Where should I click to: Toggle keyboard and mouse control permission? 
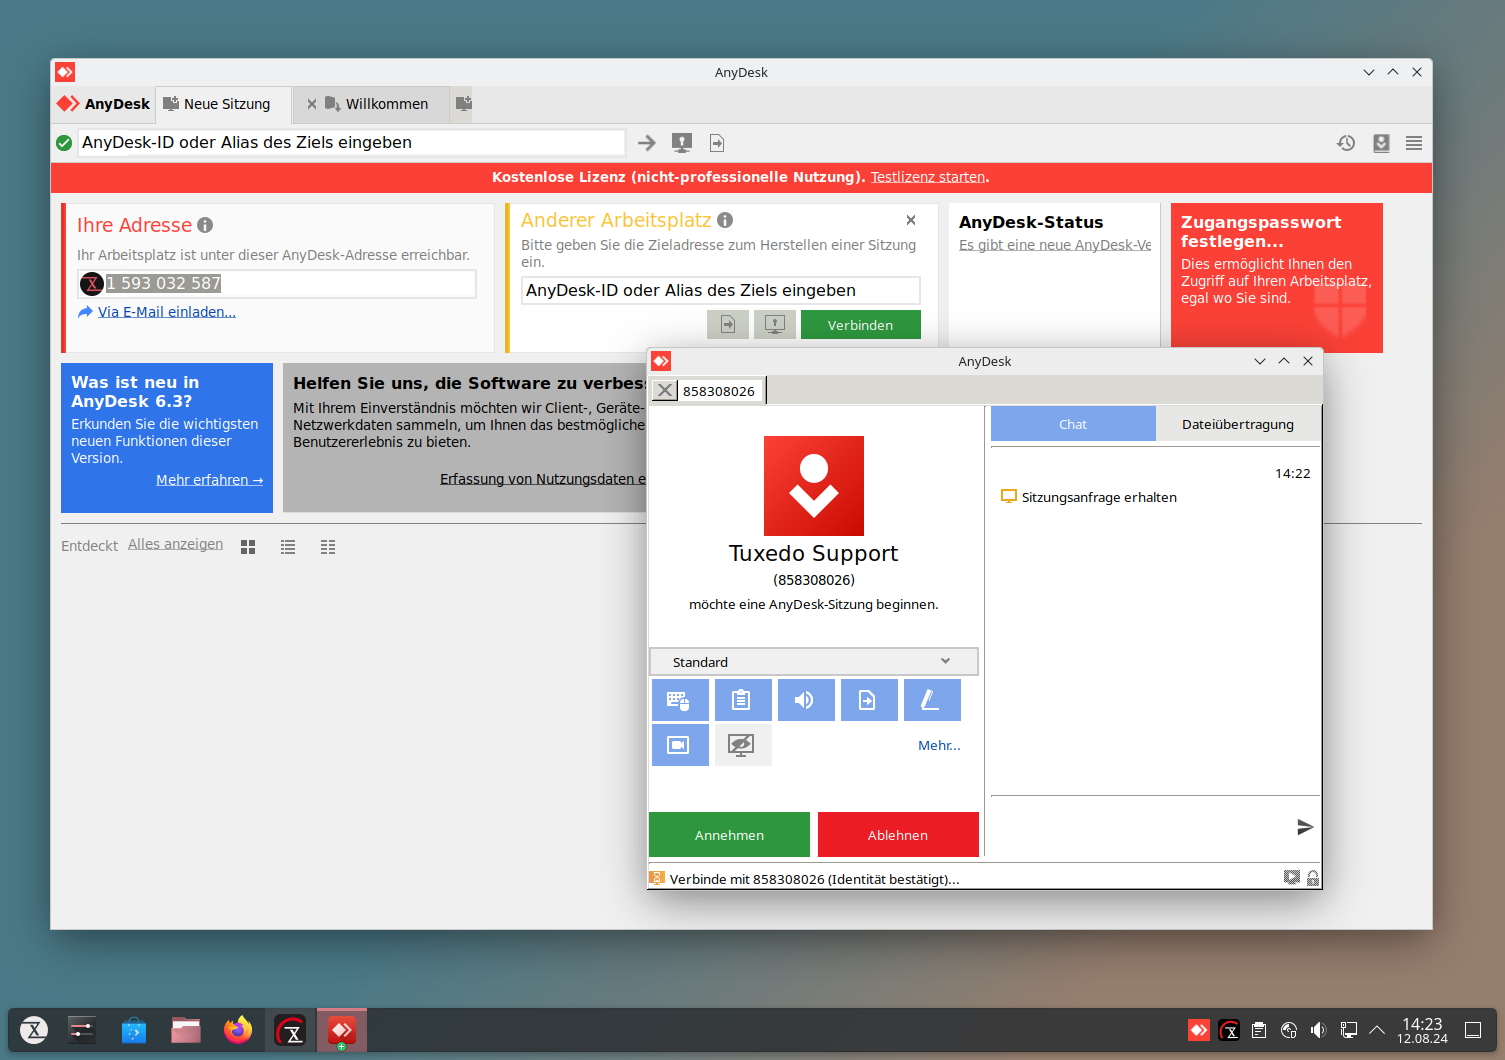pos(680,700)
